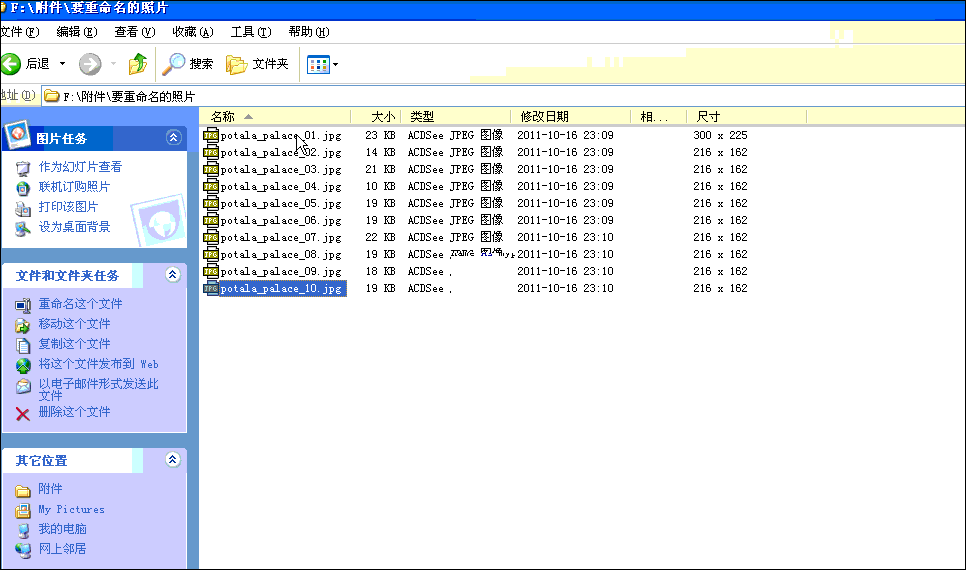Image resolution: width=966 pixels, height=570 pixels.
Task: Click 作为幻灯片查看 link
Action: click(80, 167)
